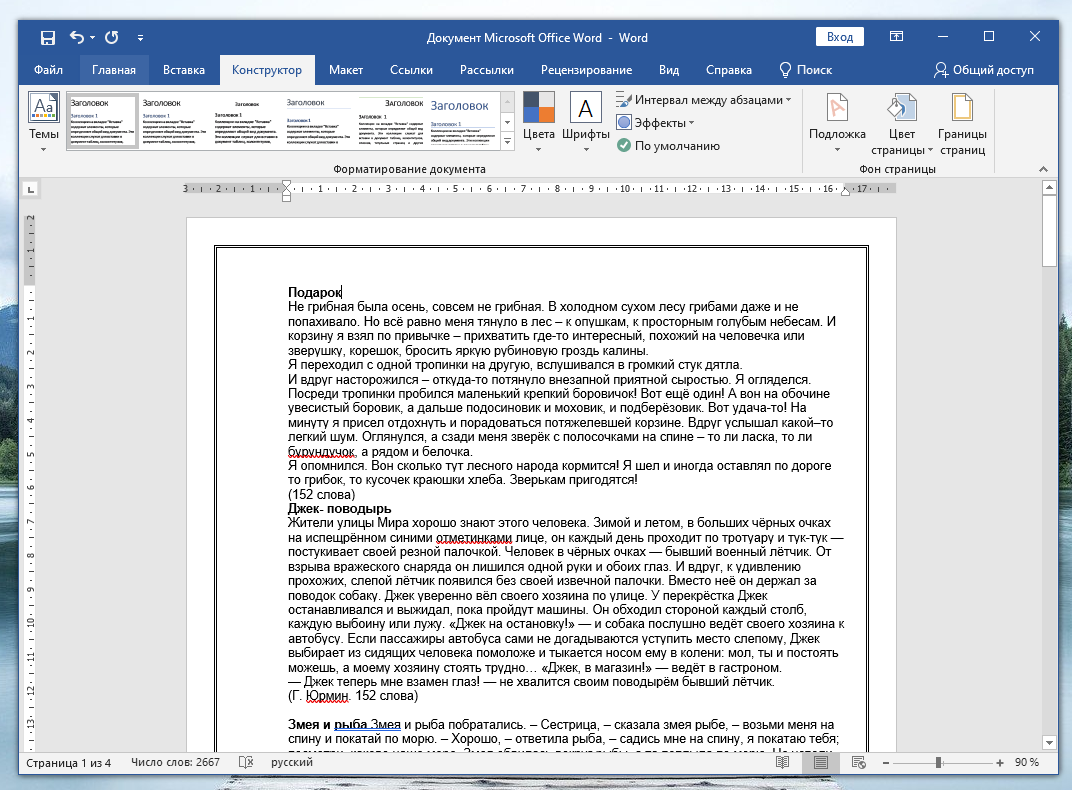
Task: Switch to the Вставка tab
Action: 183,70
